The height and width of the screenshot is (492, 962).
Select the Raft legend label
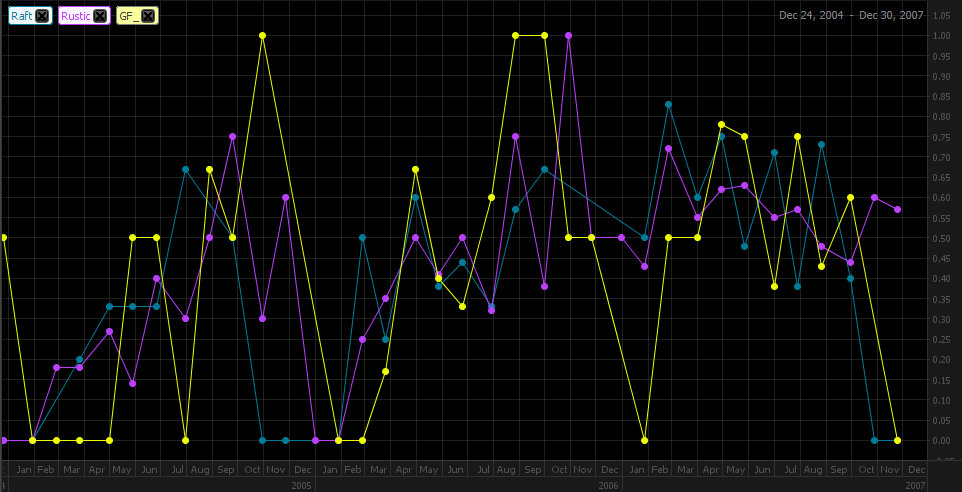tap(21, 16)
